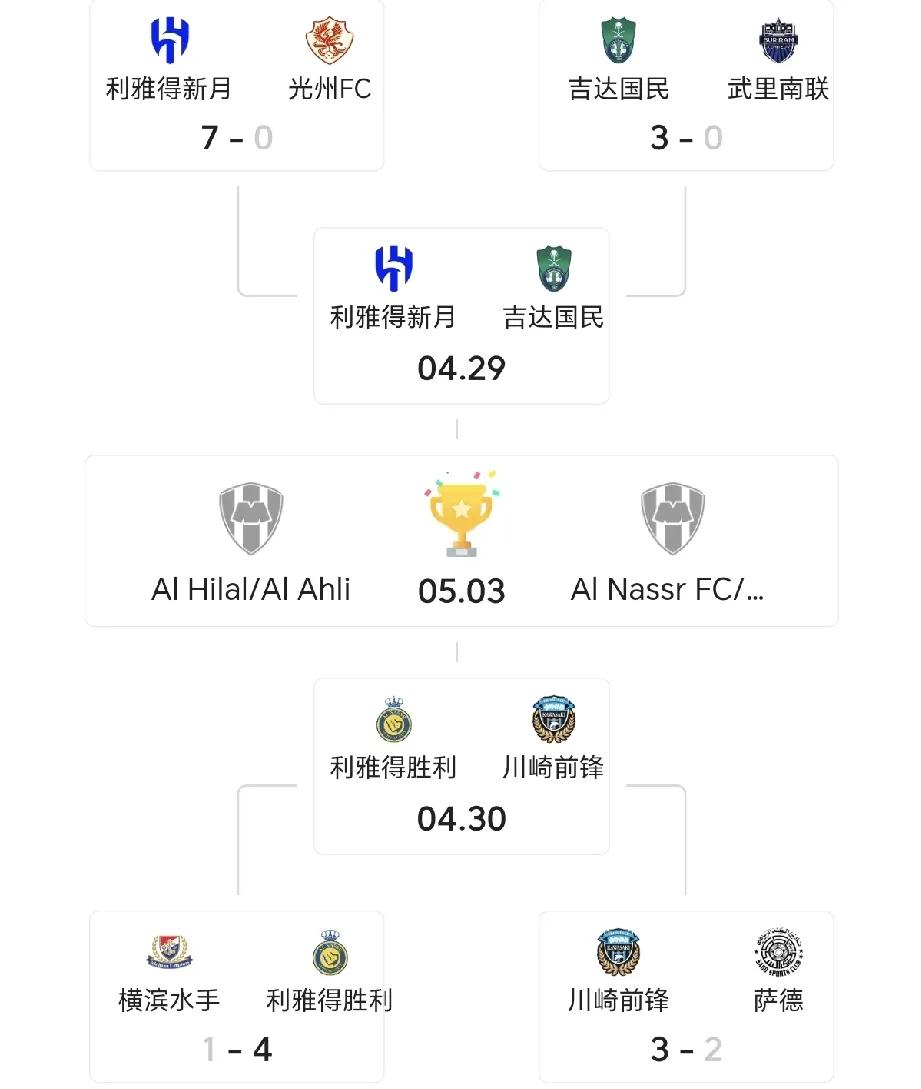
Task: Open the 3 - 0 吉达国民 match score
Action: tap(686, 138)
